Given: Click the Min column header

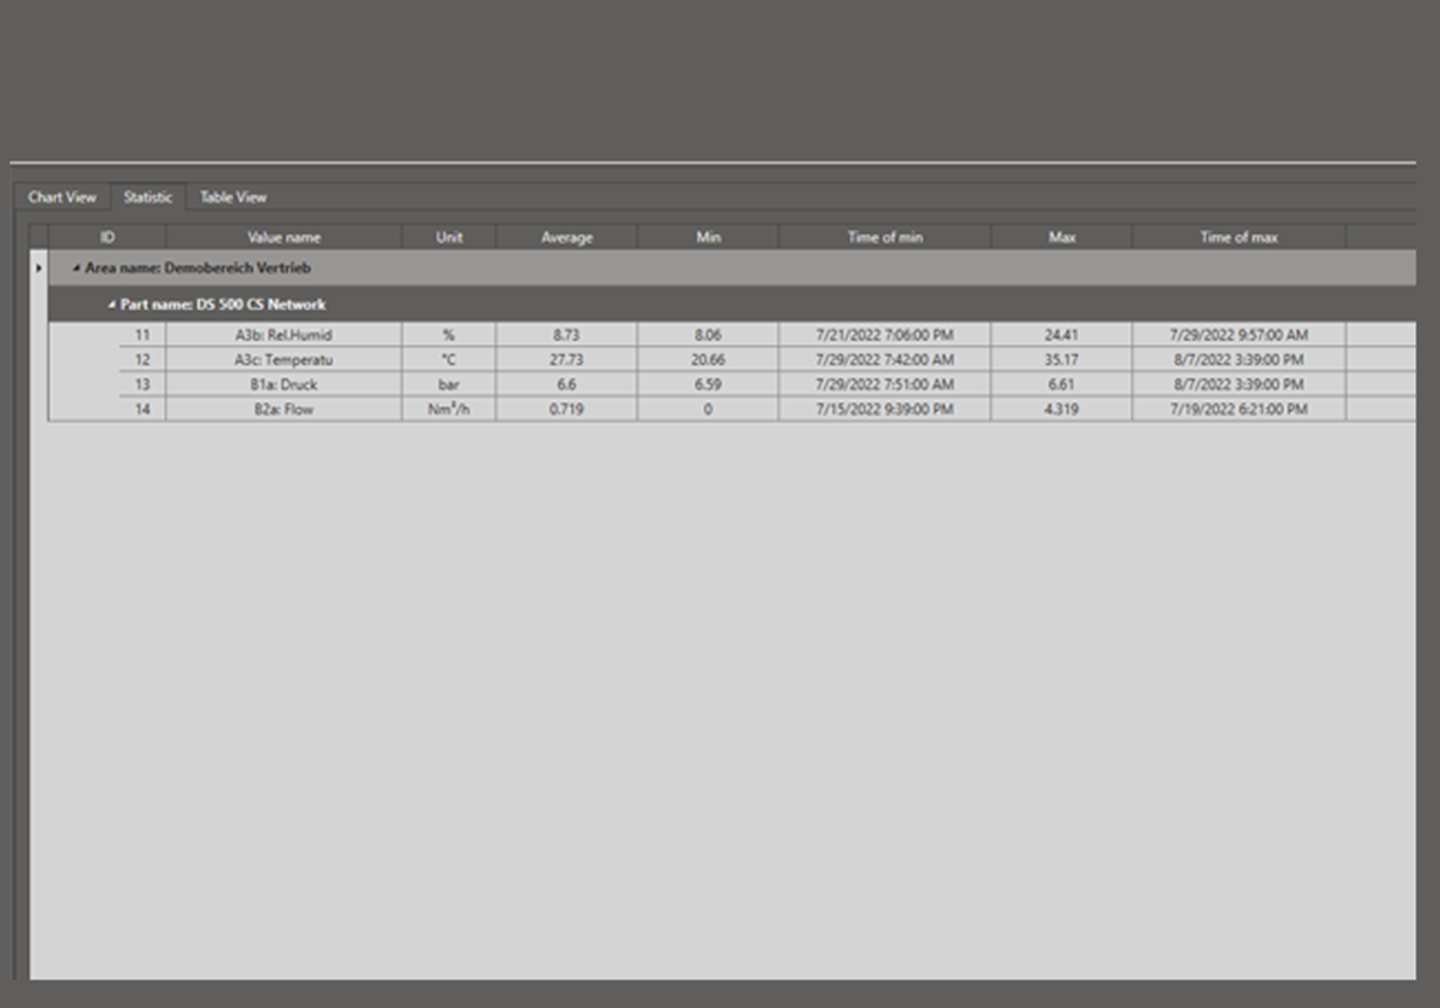Looking at the screenshot, I should (x=708, y=237).
